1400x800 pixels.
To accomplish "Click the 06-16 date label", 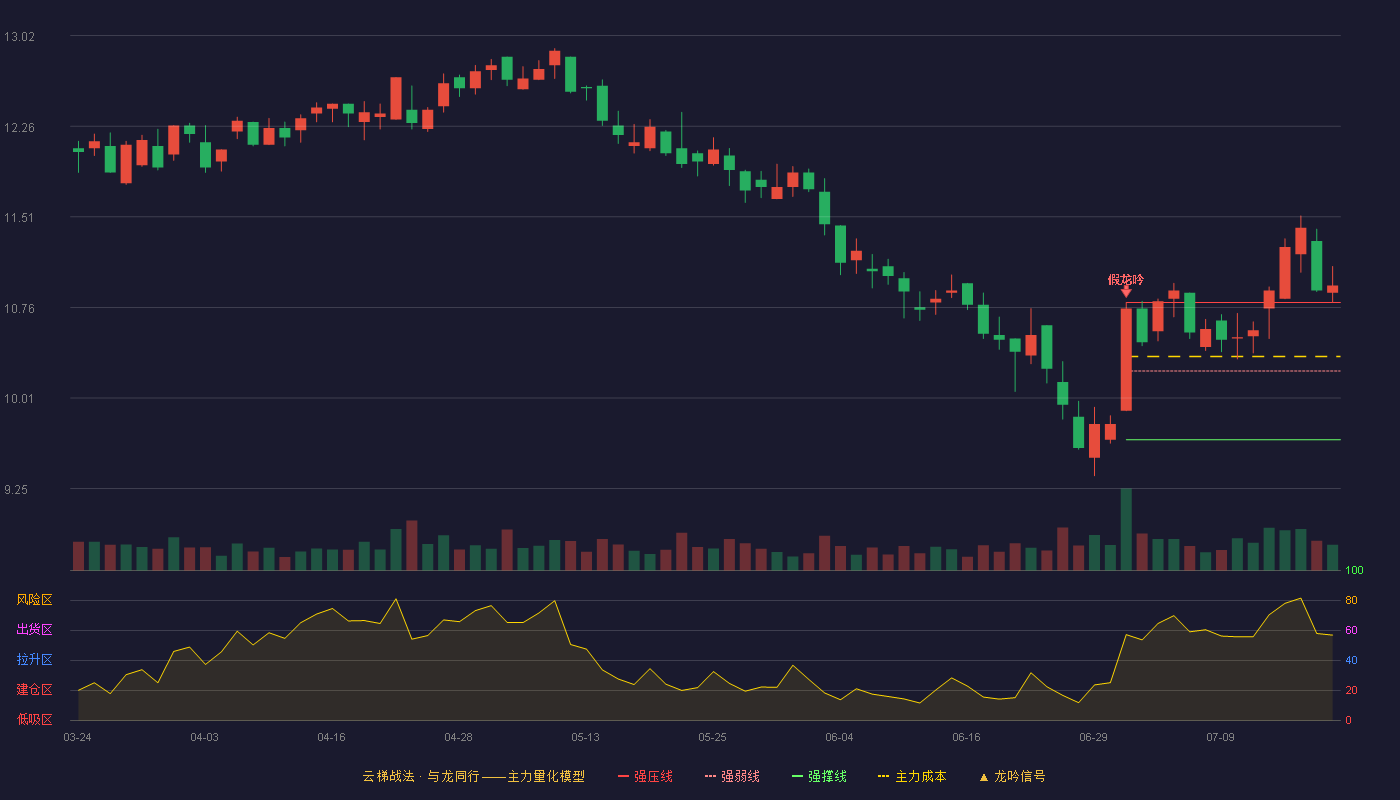I will point(966,737).
